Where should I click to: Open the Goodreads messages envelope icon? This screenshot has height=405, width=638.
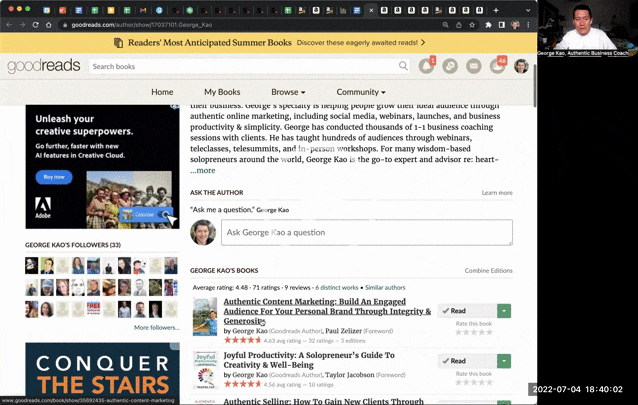(474, 66)
